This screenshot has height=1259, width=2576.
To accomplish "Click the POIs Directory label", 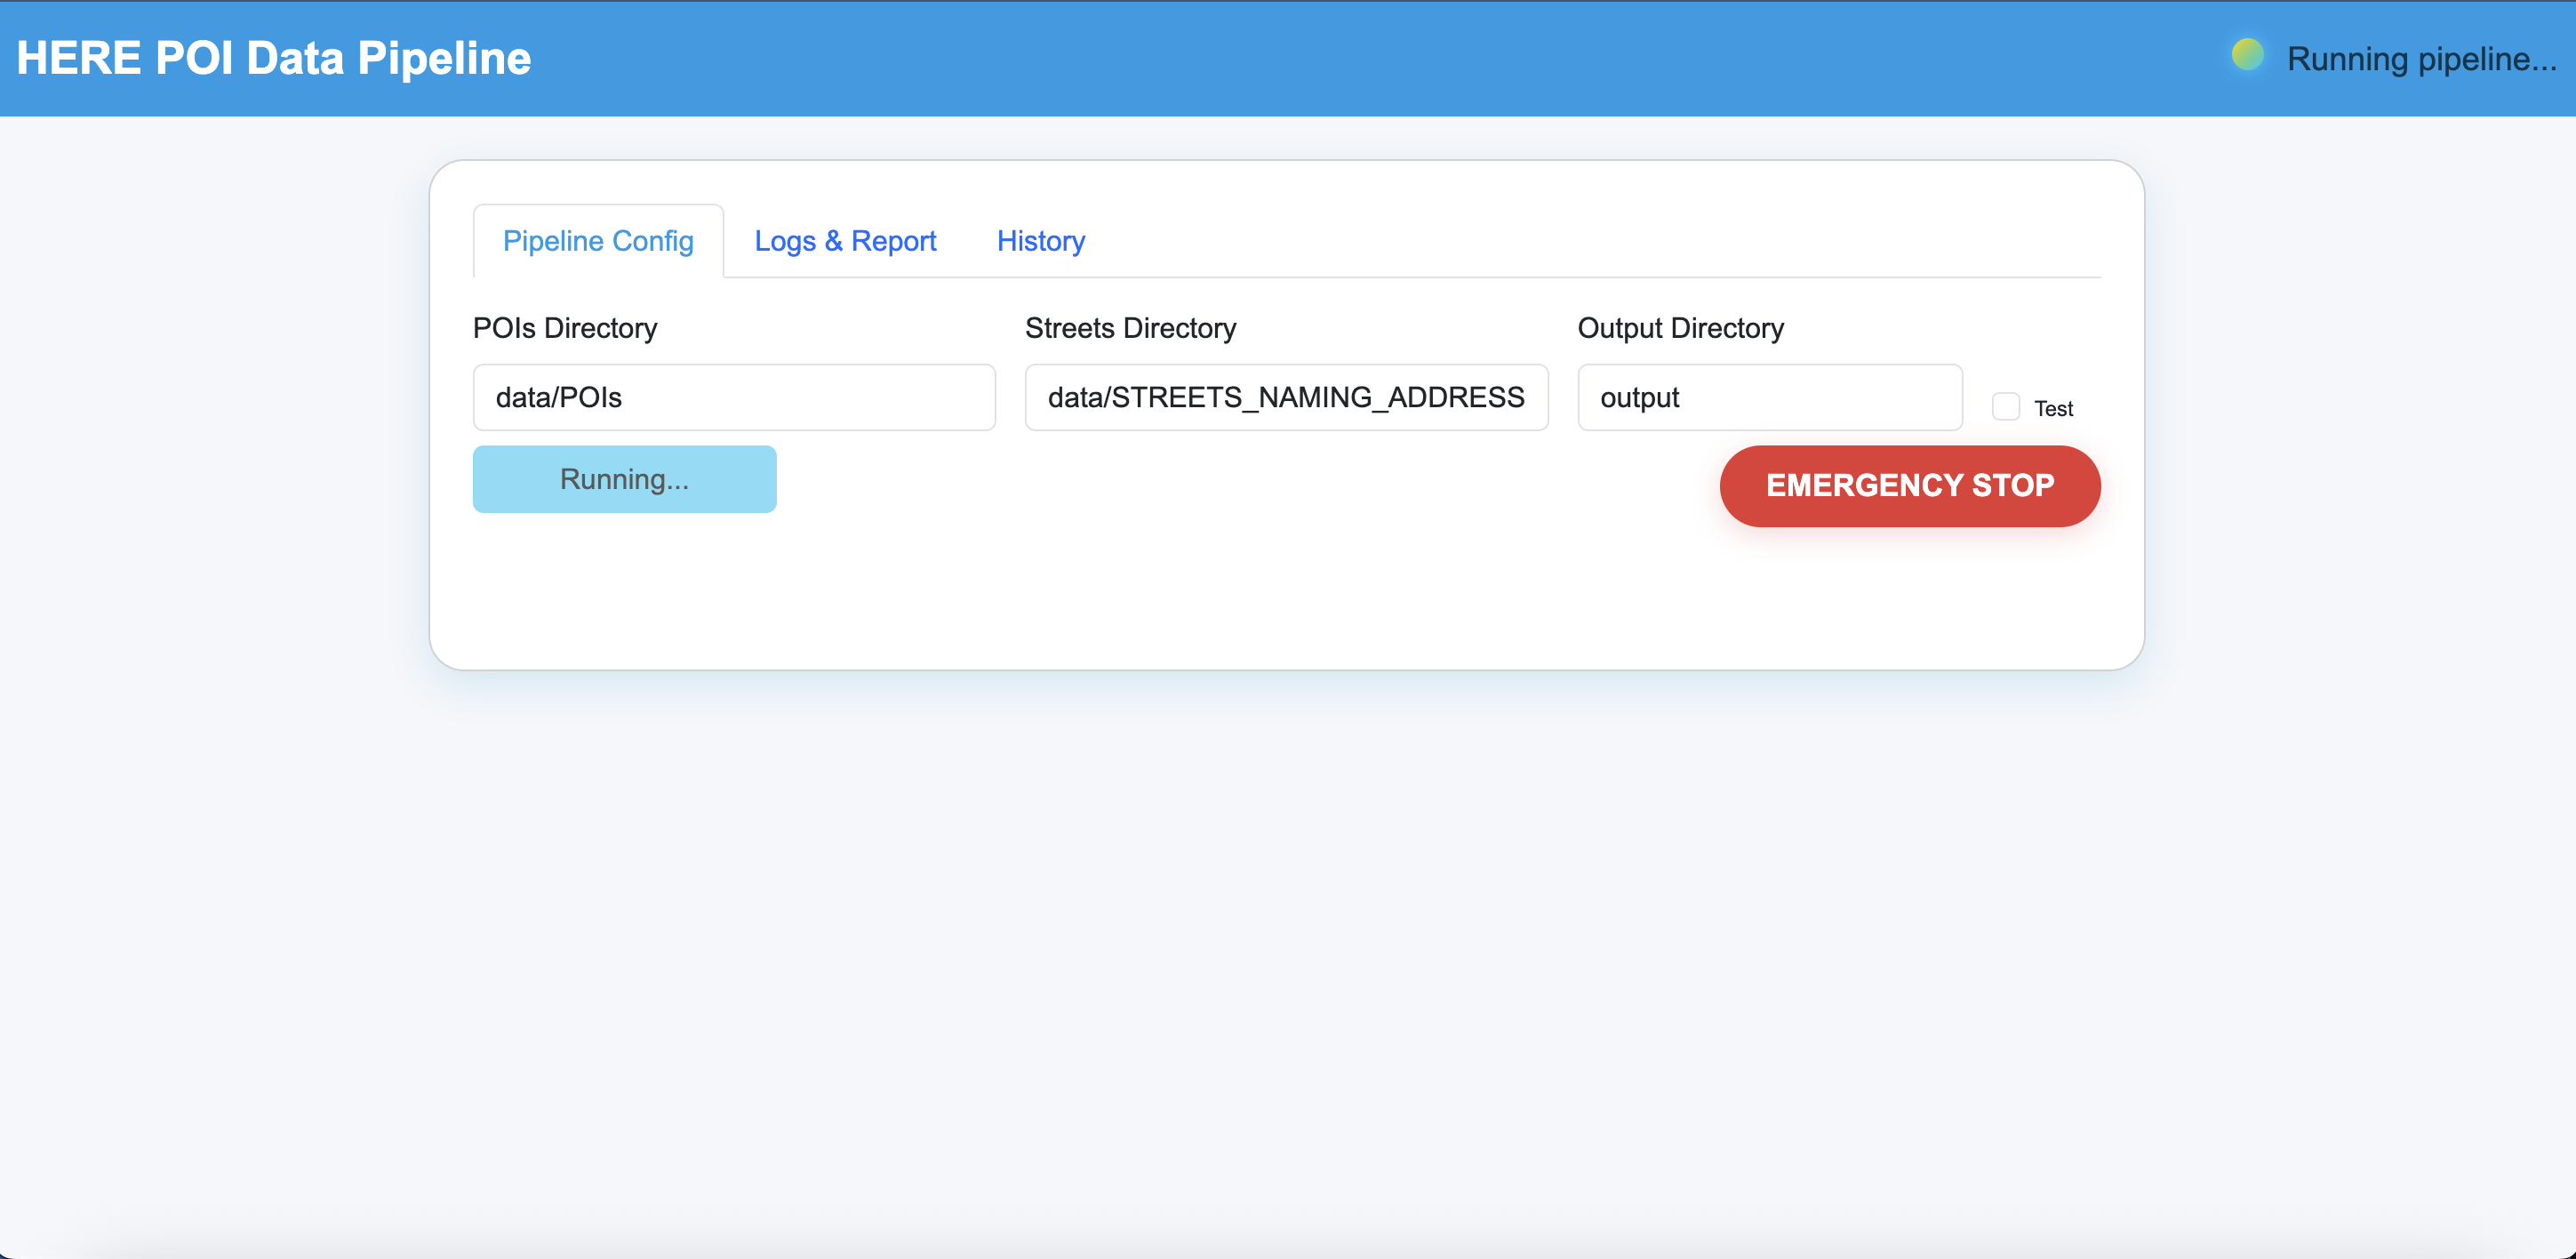I will point(565,328).
